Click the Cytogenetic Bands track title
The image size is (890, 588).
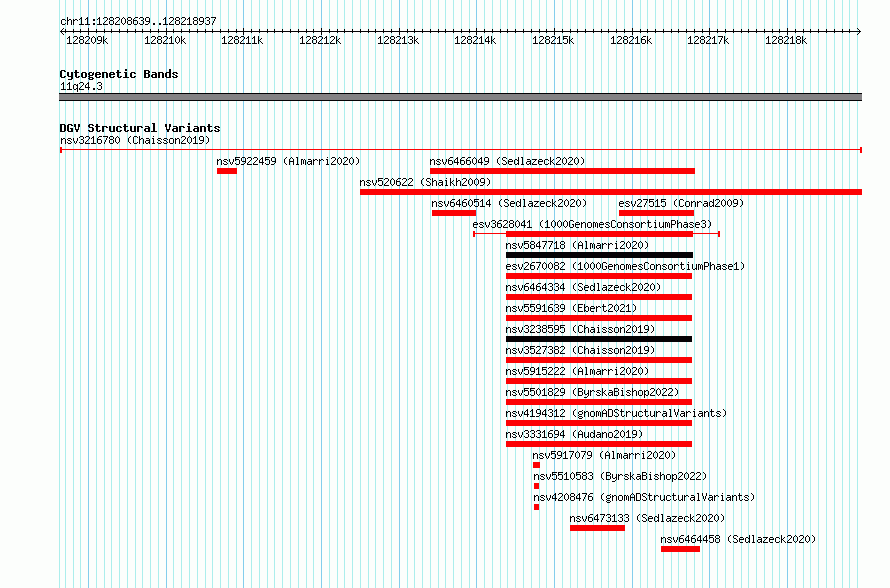click(x=119, y=74)
